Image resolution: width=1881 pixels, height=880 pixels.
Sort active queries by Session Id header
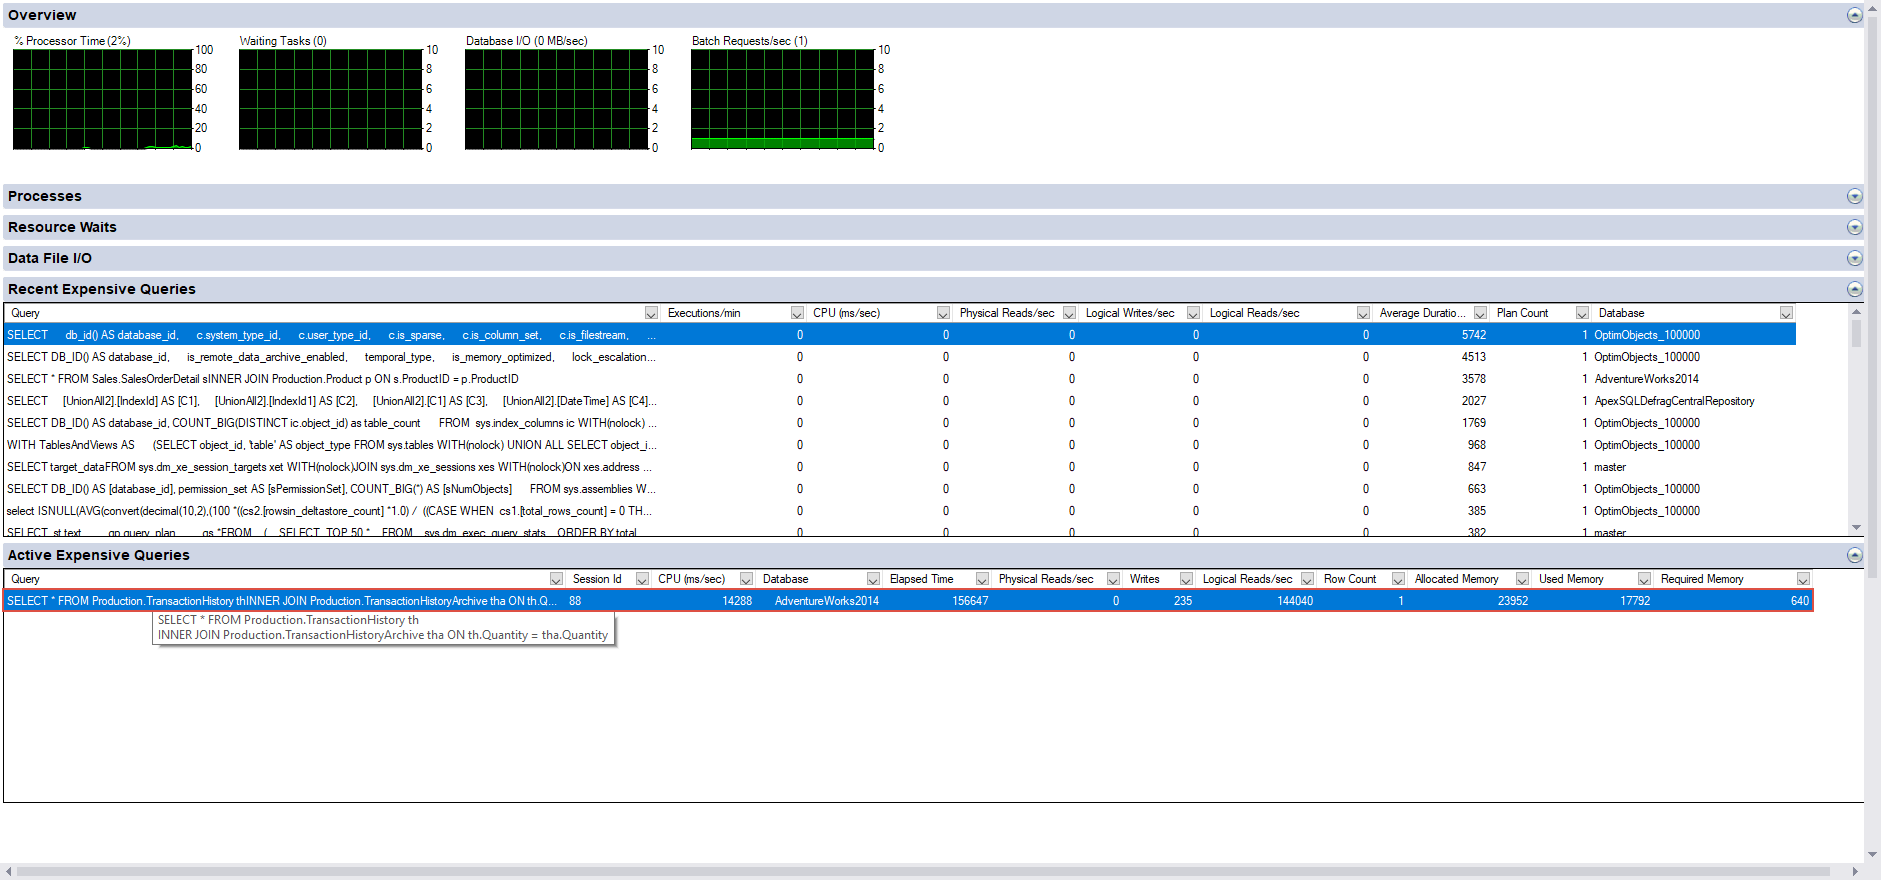click(x=597, y=579)
